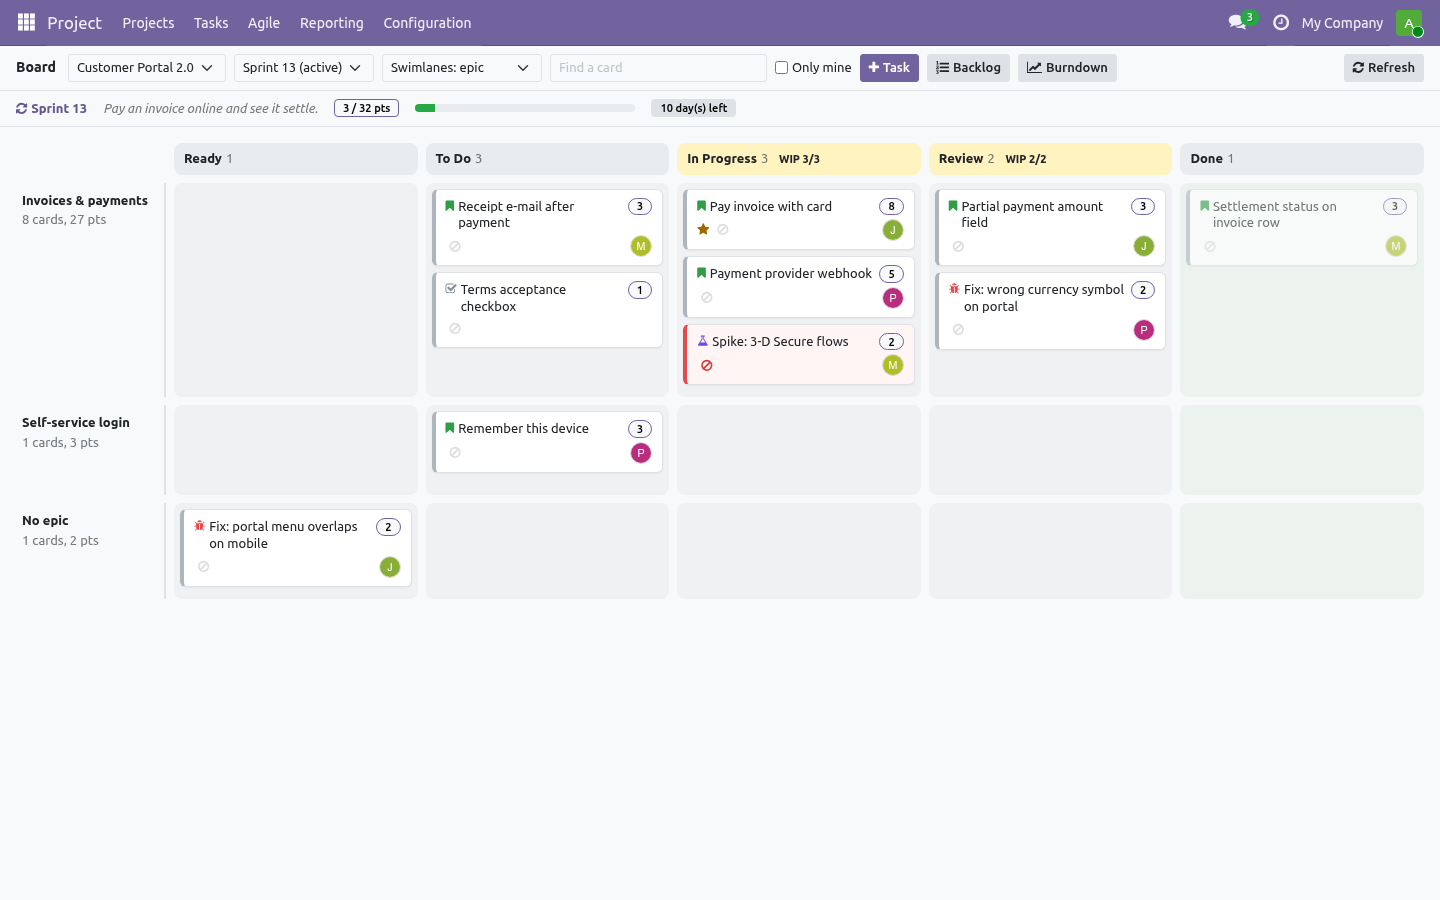Image resolution: width=1440 pixels, height=900 pixels.
Task: Open the Configuration menu
Action: click(427, 22)
